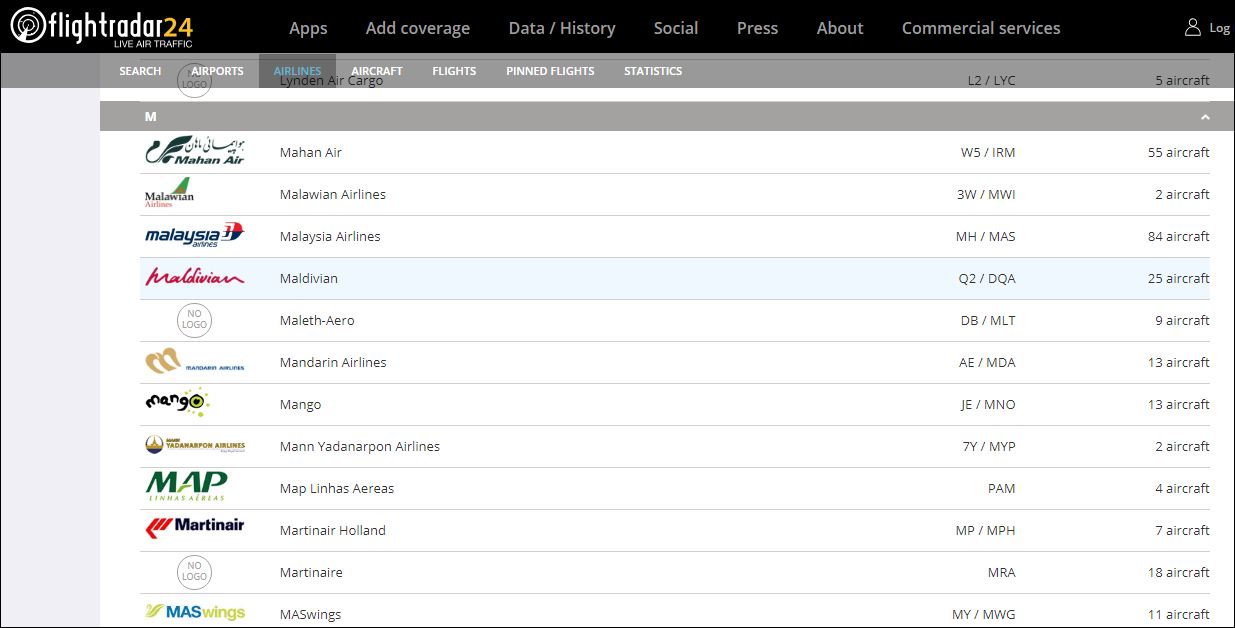Screen dimensions: 1235x628
Task: Select the Maldivian logo
Action: [194, 277]
